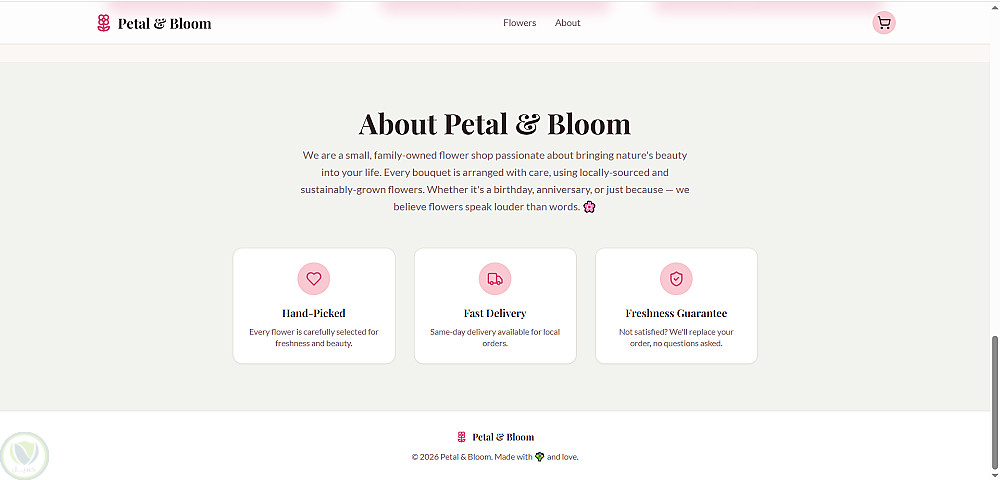Click the shield watermark badge in corner
The height and width of the screenshot is (480, 1000).
click(24, 455)
